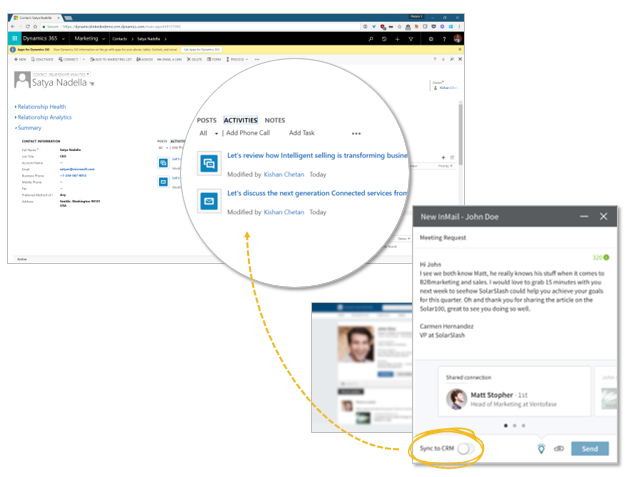Click CONNECT in the command bar
The image size is (631, 477).
(68, 59)
